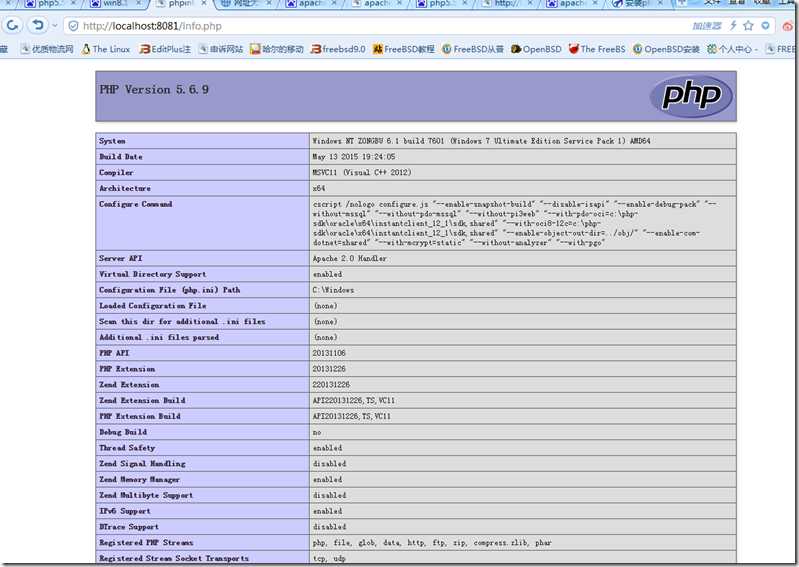Open the OpenBSD安装 bookmark
This screenshot has height=567, width=799.
(x=666, y=49)
